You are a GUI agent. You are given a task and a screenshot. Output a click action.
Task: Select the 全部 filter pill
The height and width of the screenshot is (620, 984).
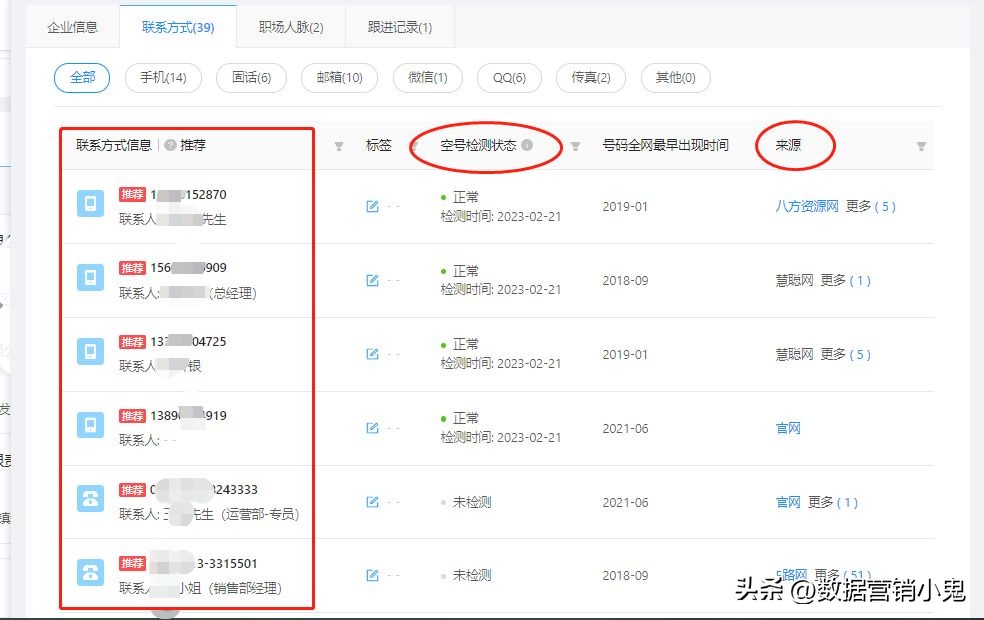coord(82,78)
